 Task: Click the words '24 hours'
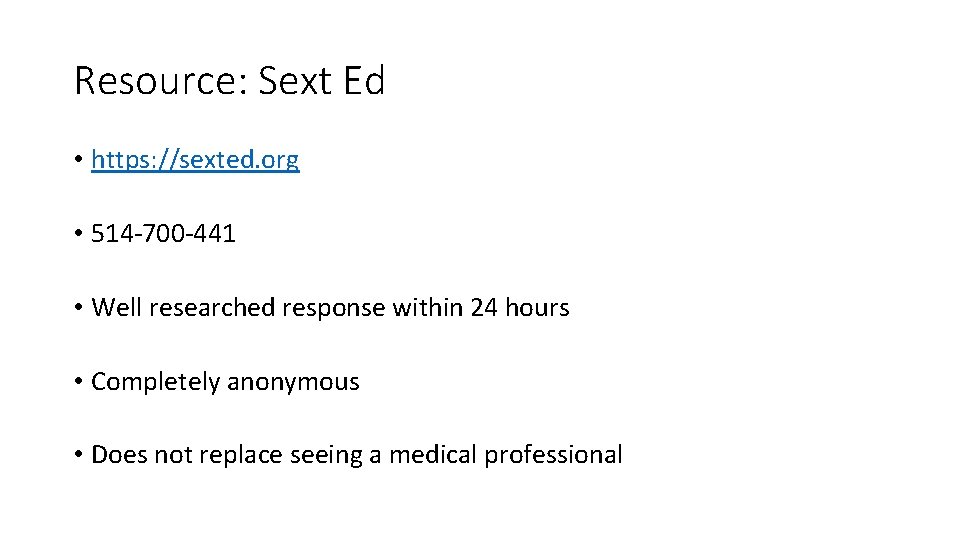519,308
